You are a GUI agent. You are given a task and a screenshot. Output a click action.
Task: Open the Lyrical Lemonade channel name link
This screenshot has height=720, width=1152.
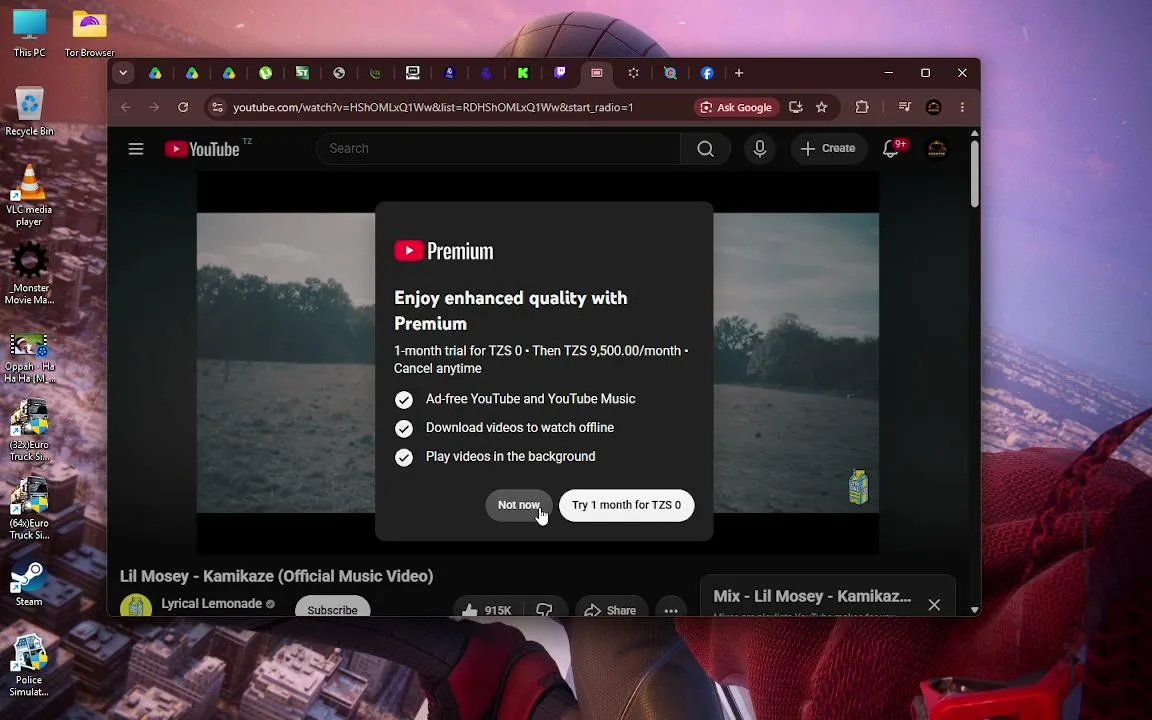coord(212,604)
